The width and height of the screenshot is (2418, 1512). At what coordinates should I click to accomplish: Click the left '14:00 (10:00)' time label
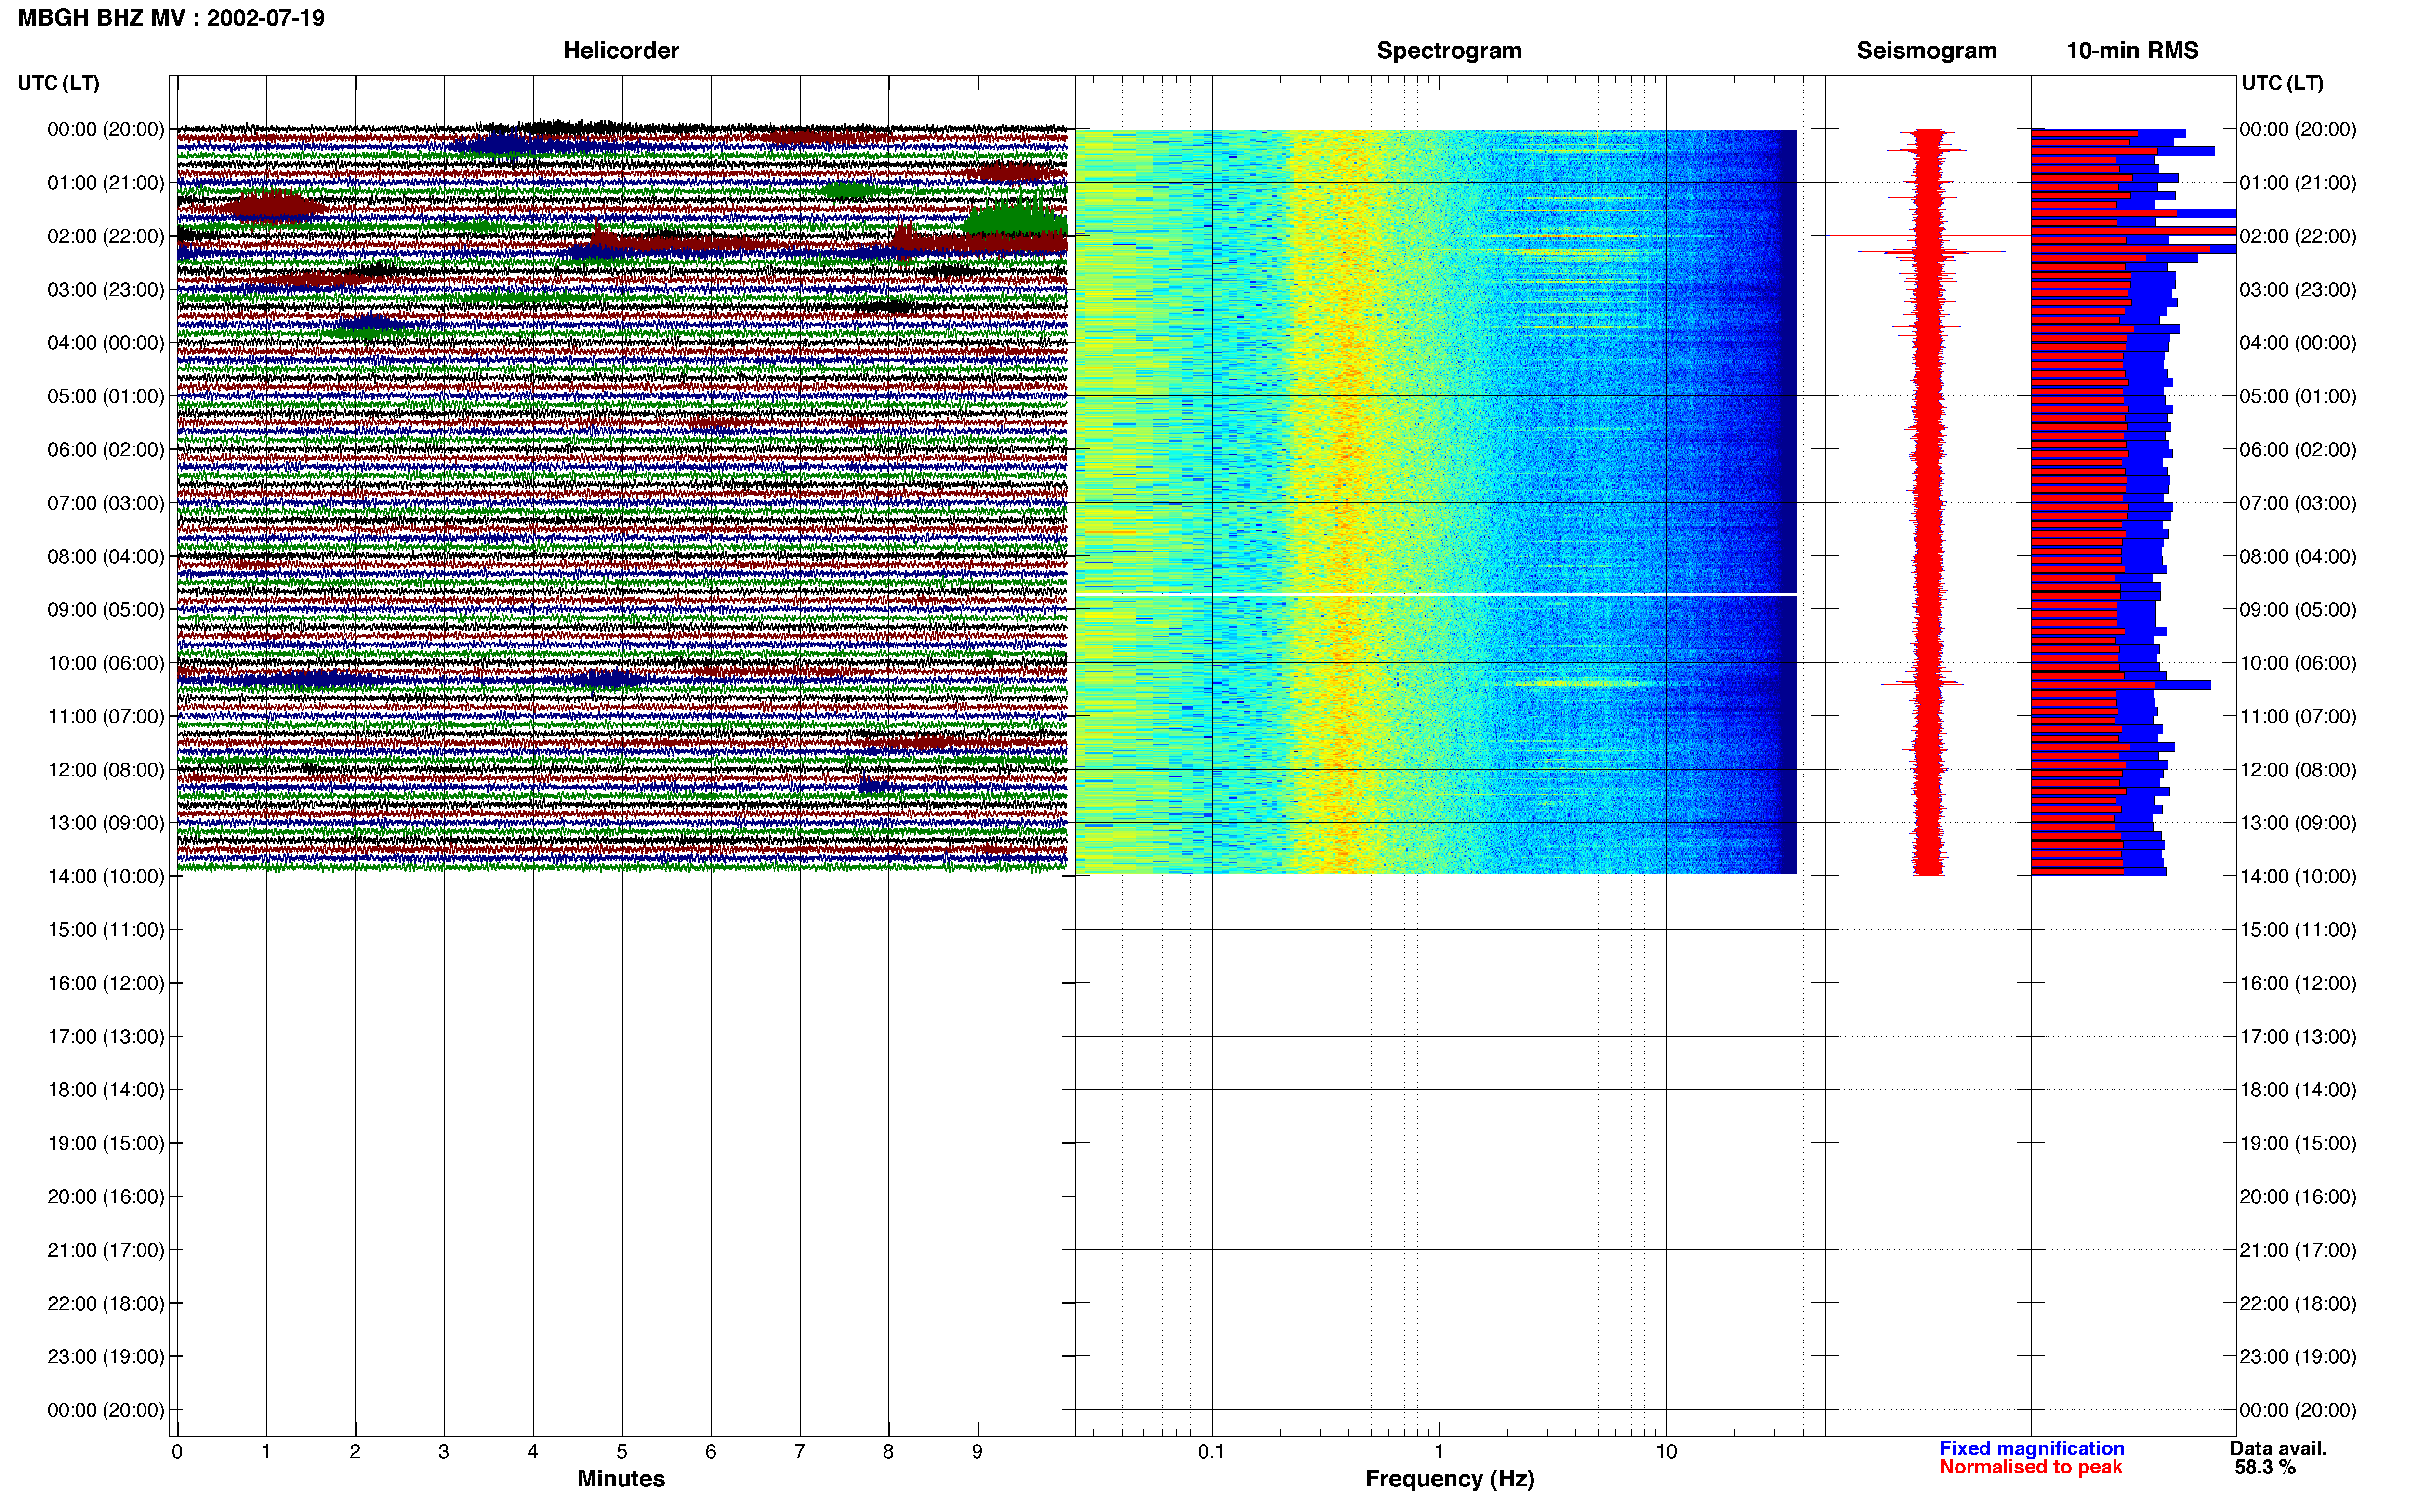pos(106,876)
